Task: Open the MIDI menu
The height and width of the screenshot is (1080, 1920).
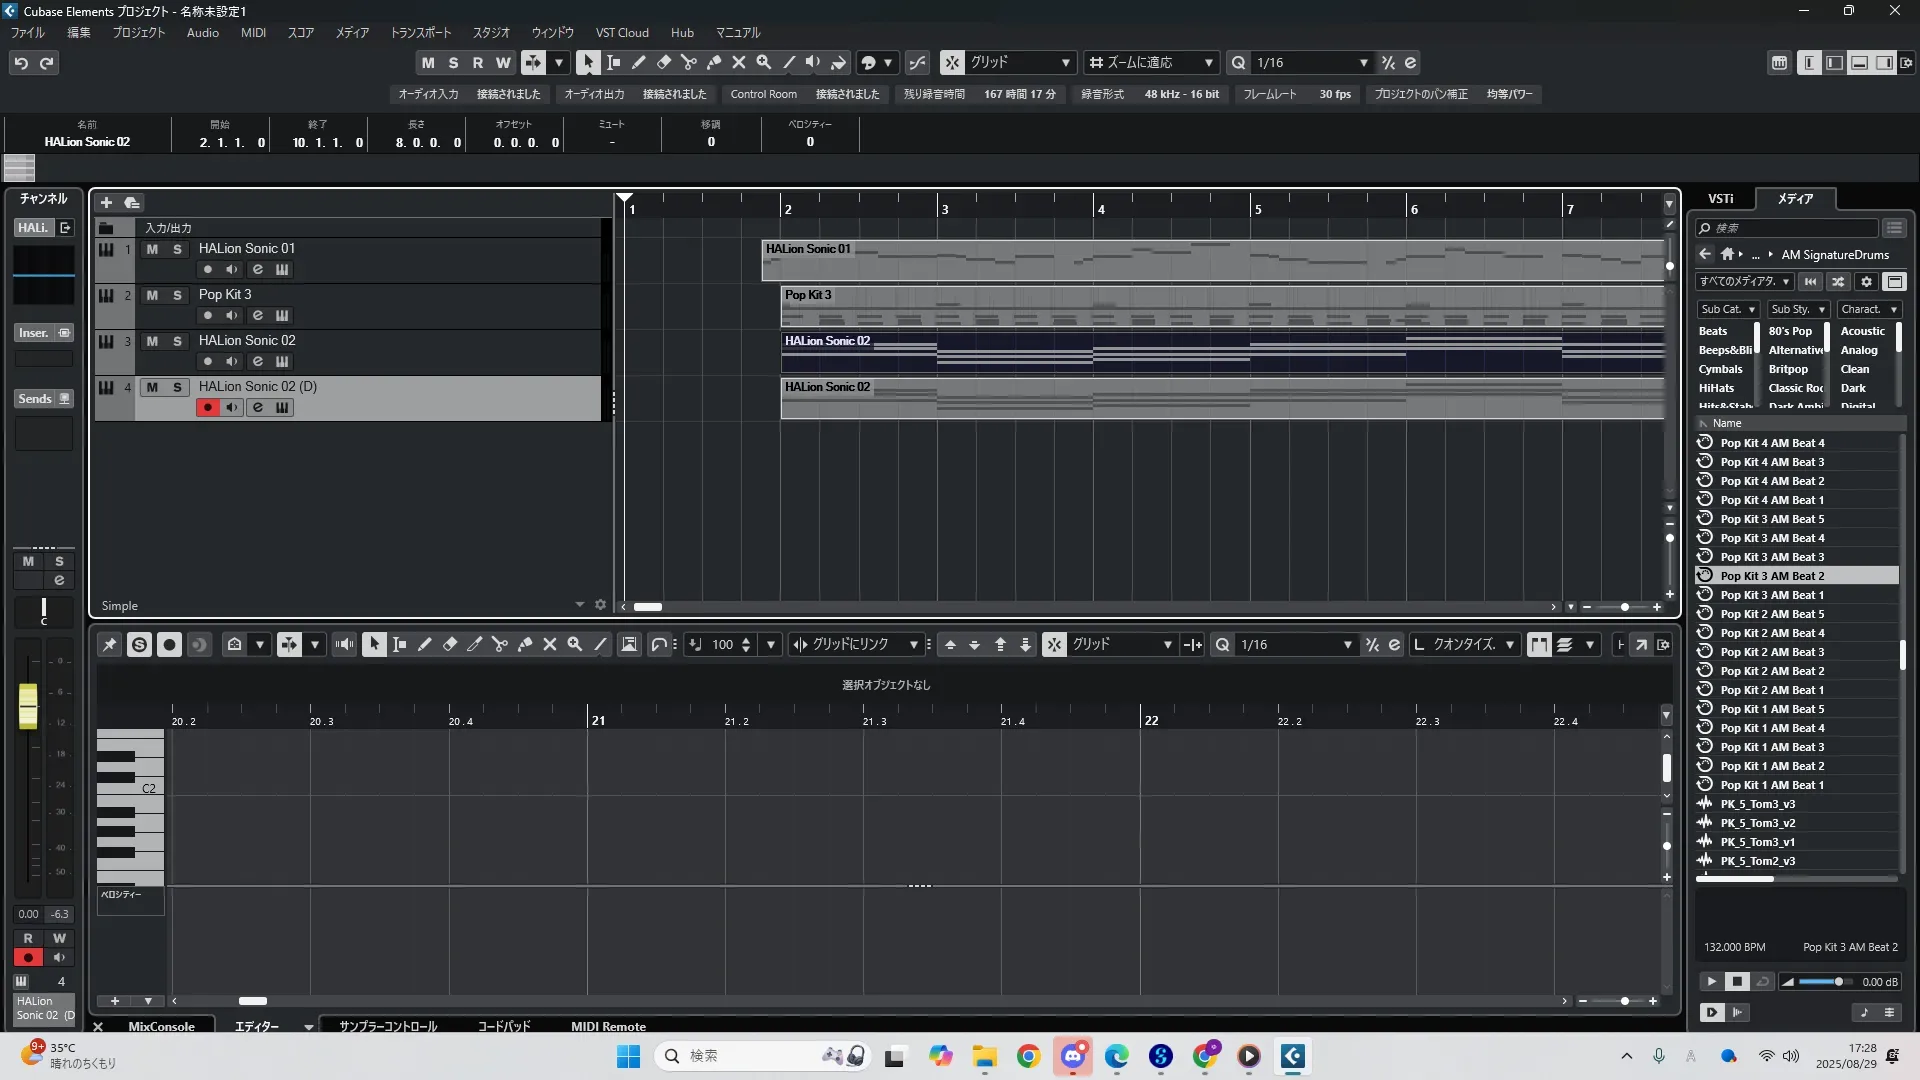Action: click(x=253, y=33)
